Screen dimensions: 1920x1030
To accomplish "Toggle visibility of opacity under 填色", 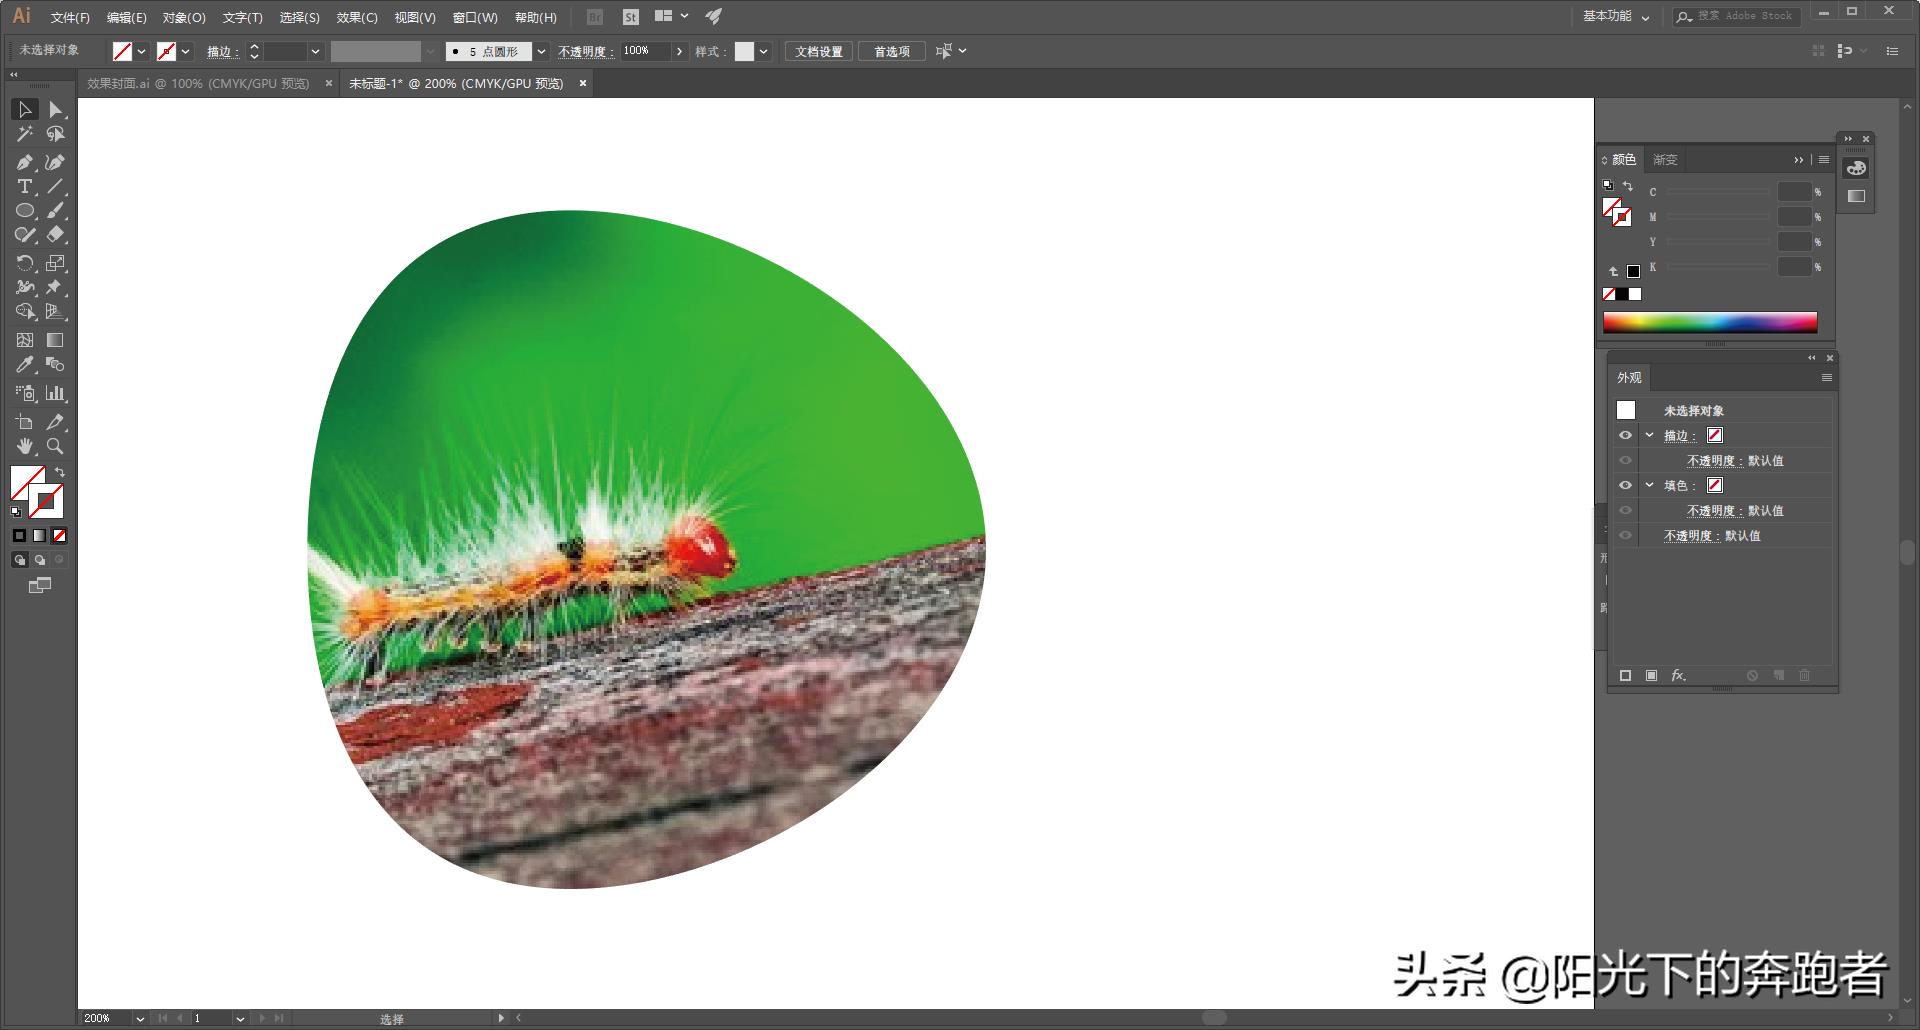I will (x=1625, y=510).
